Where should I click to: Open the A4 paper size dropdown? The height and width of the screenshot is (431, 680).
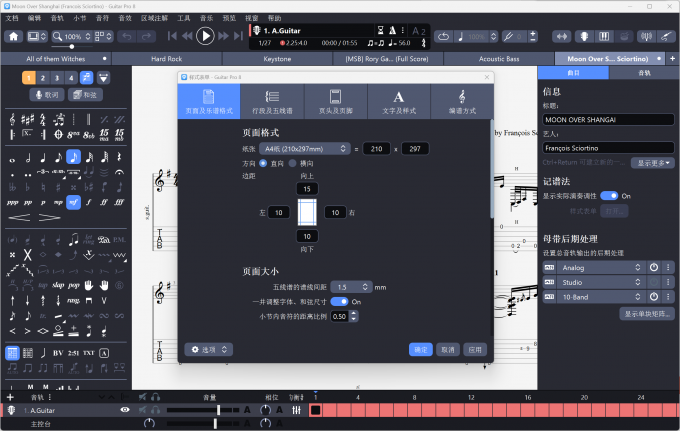[305, 149]
